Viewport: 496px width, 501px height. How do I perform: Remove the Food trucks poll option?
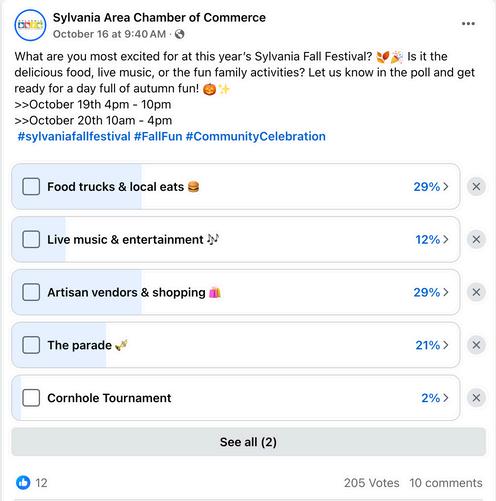pyautogui.click(x=476, y=186)
